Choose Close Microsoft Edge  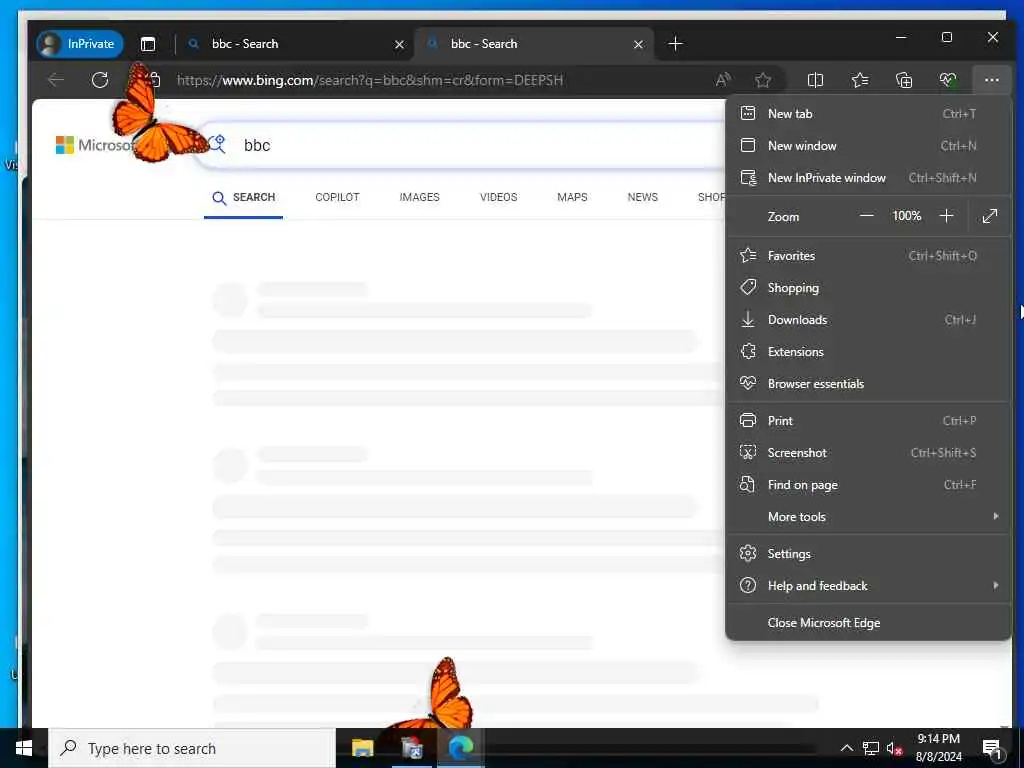868,623
